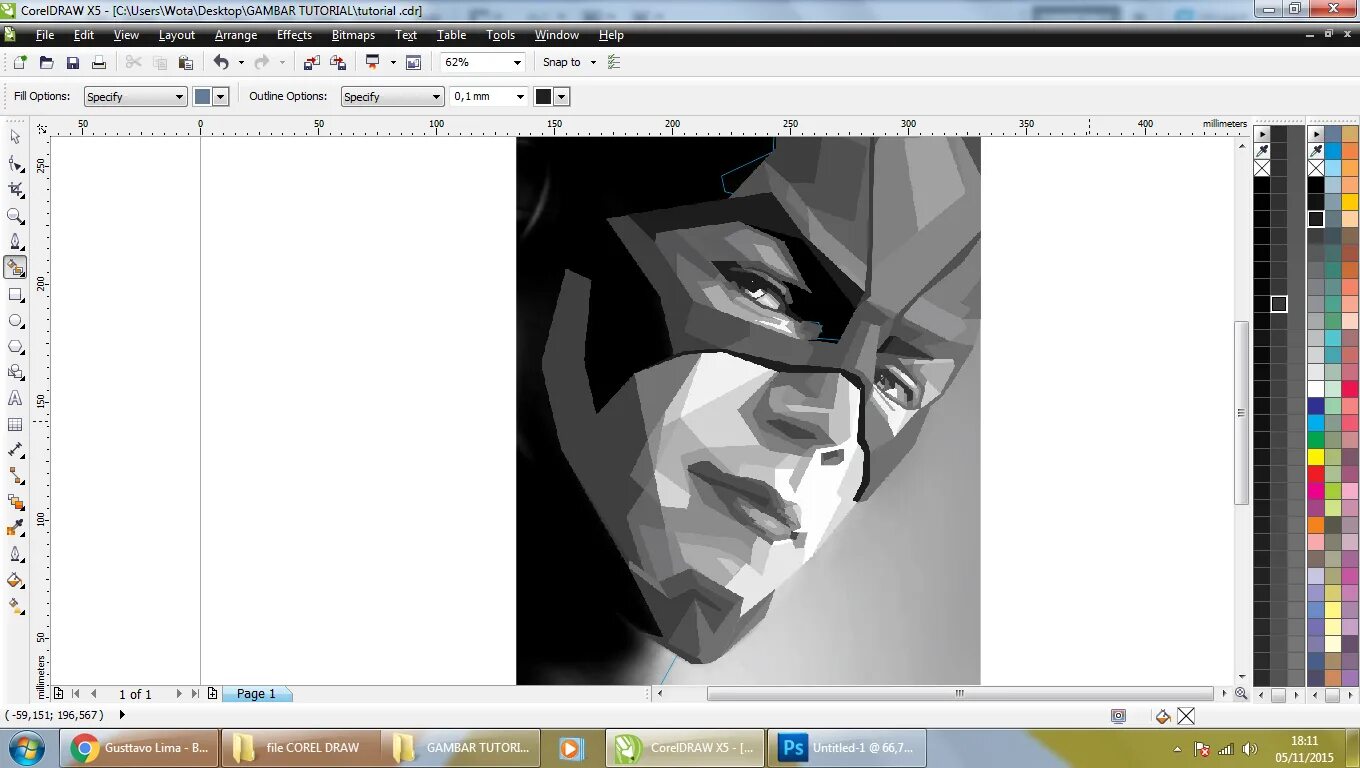
Task: Click the New document icon
Action: pos(20,62)
